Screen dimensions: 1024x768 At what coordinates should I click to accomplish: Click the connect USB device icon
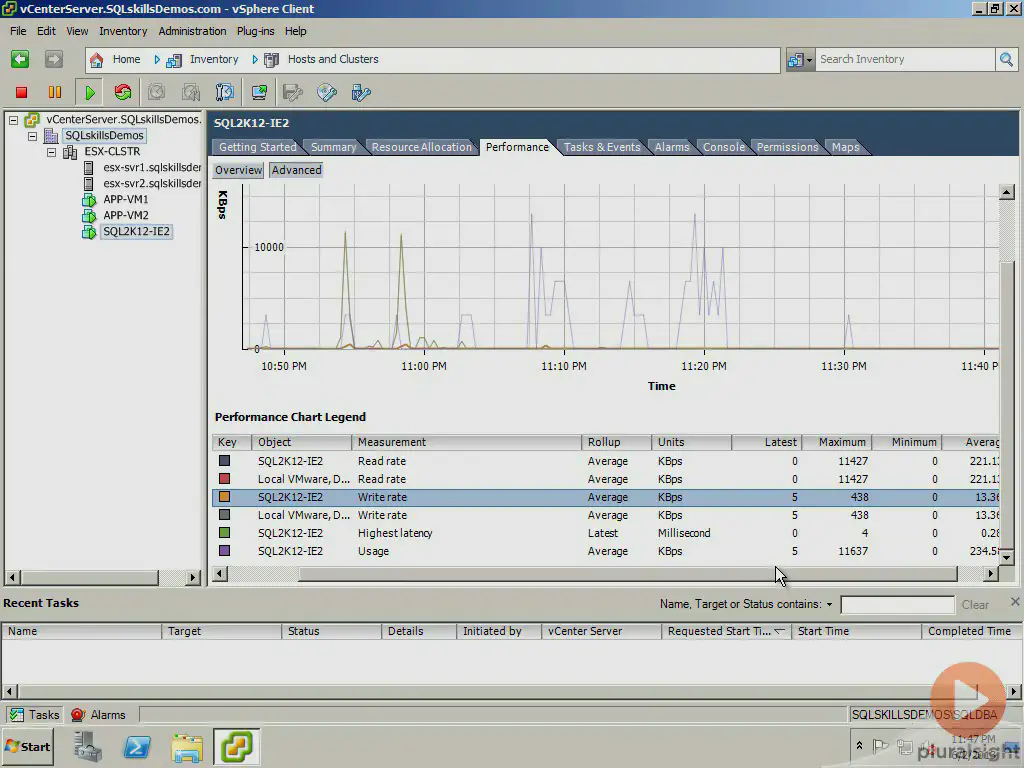pyautogui.click(x=361, y=92)
